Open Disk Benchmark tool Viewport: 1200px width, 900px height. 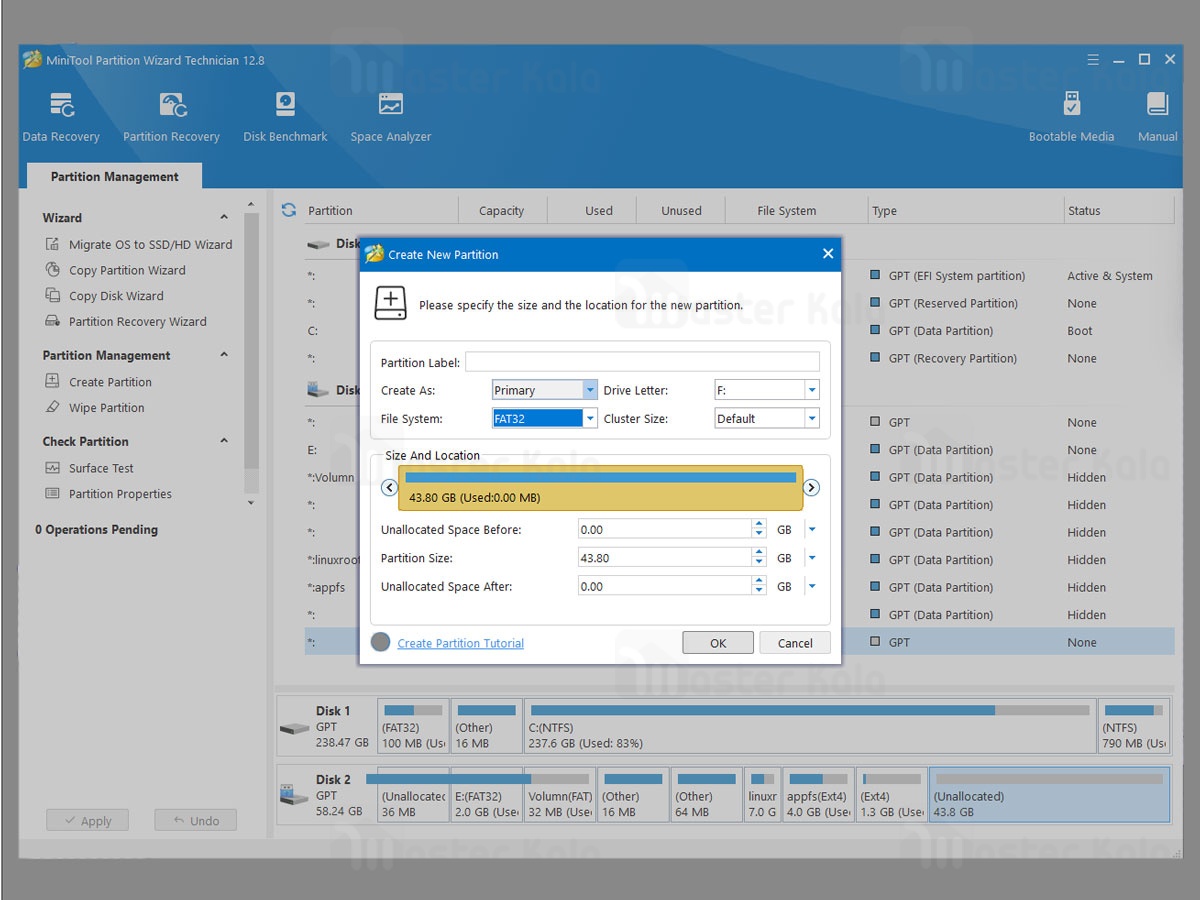click(x=285, y=117)
